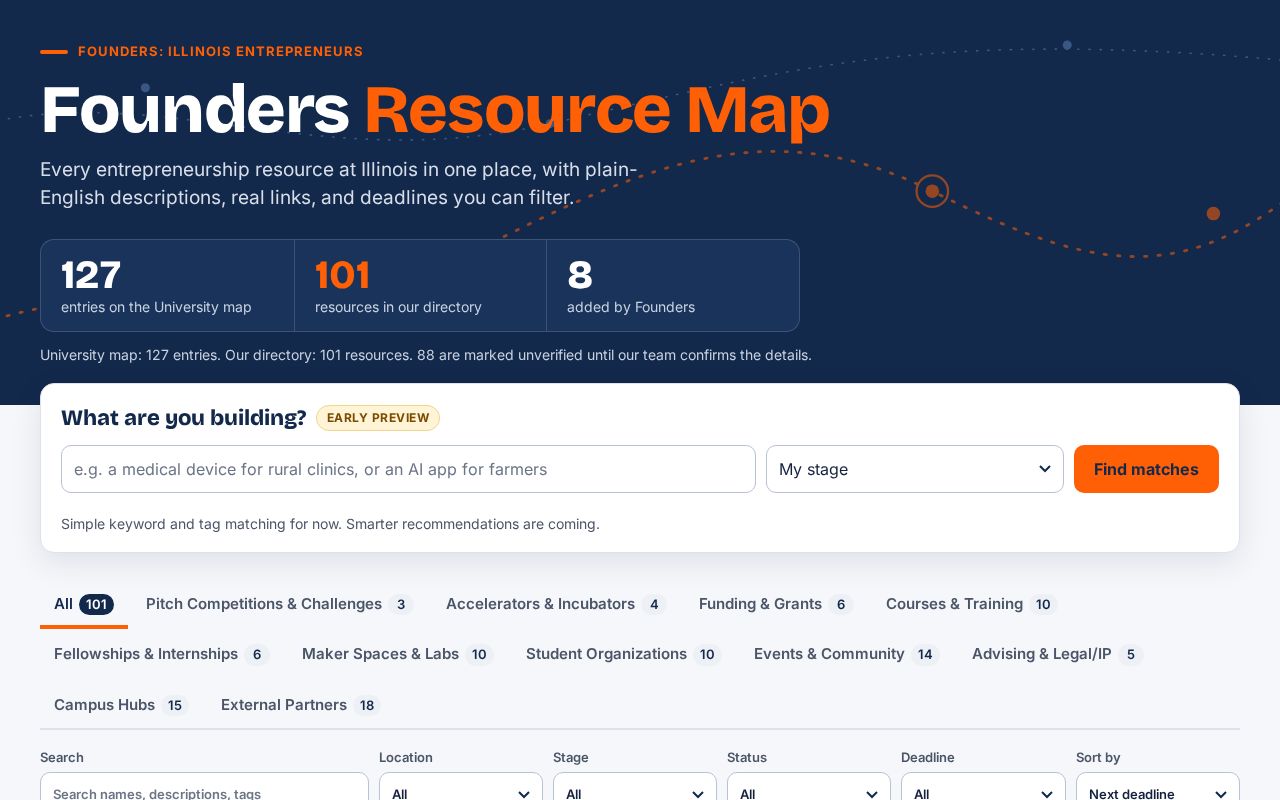Click the Founders Resource Map title
Viewport: 1280px width, 800px height.
point(435,109)
